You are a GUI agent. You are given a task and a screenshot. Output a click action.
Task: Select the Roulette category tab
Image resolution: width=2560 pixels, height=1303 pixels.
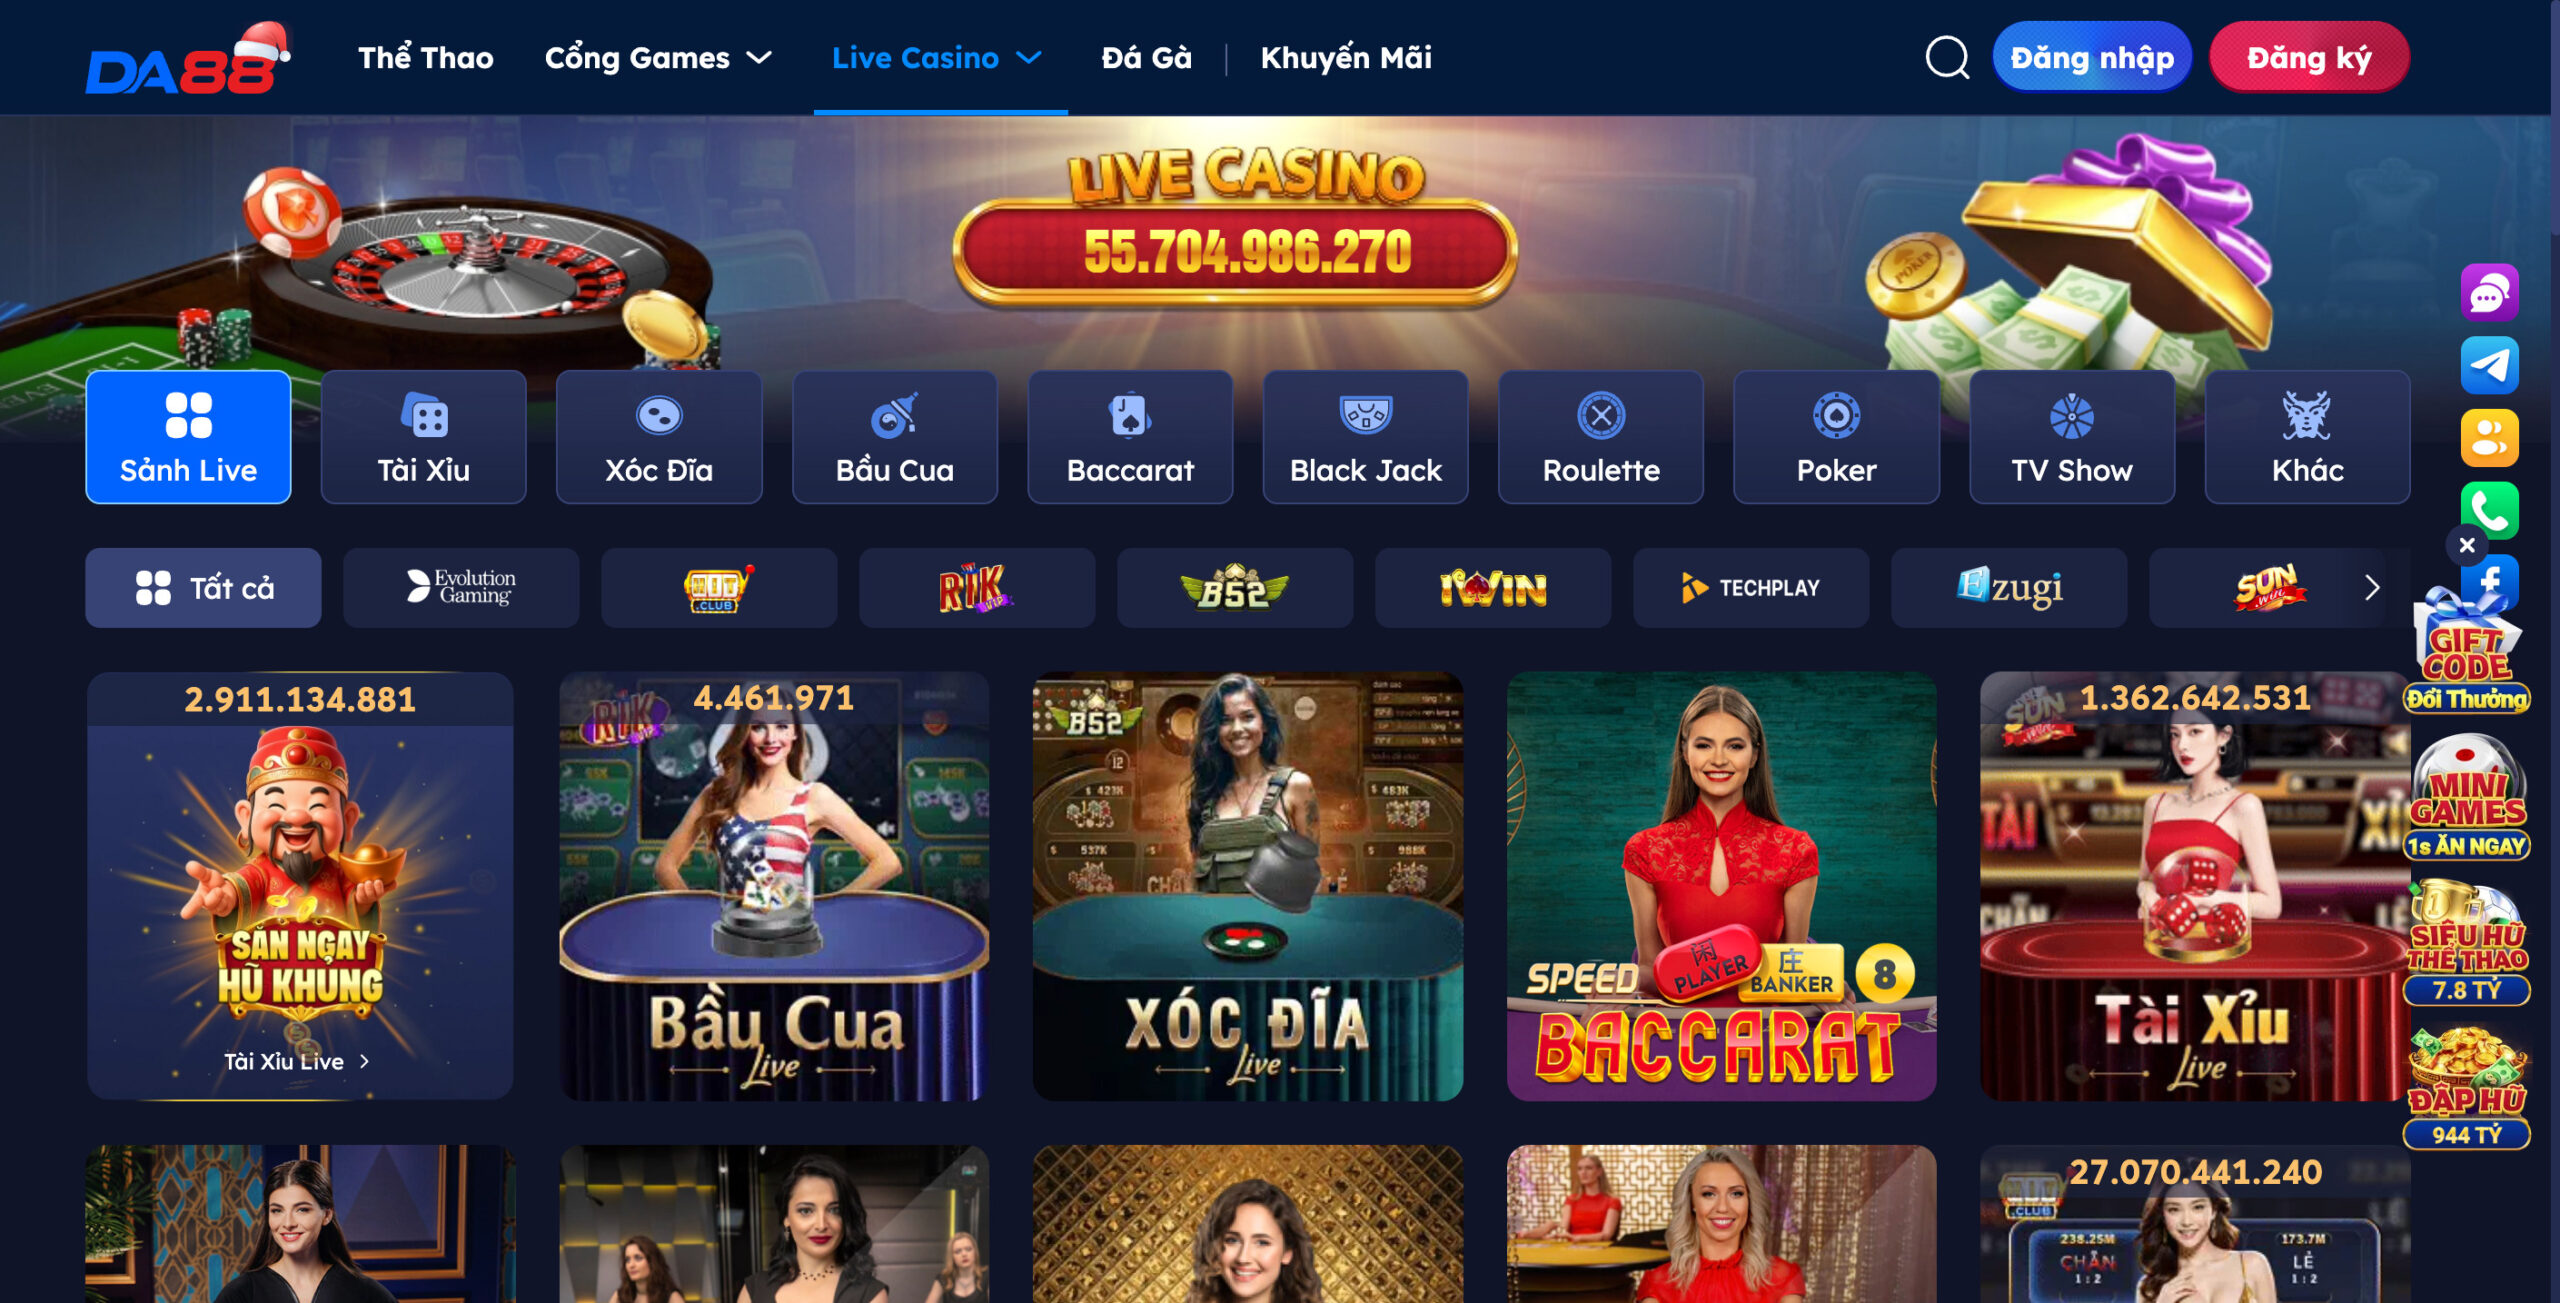[x=1601, y=437]
